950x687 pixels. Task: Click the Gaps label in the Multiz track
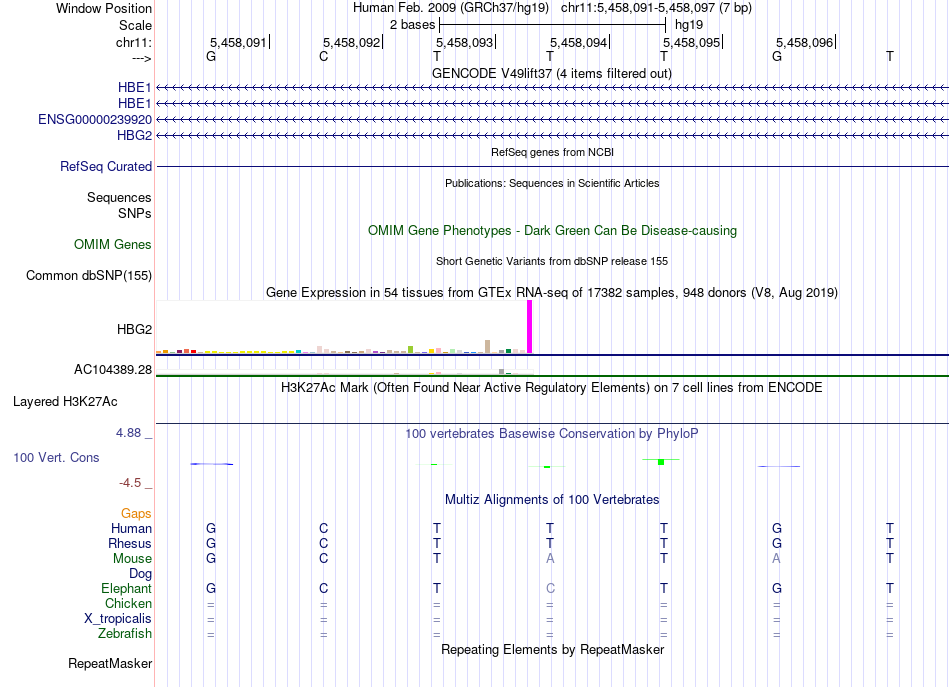coord(136,514)
